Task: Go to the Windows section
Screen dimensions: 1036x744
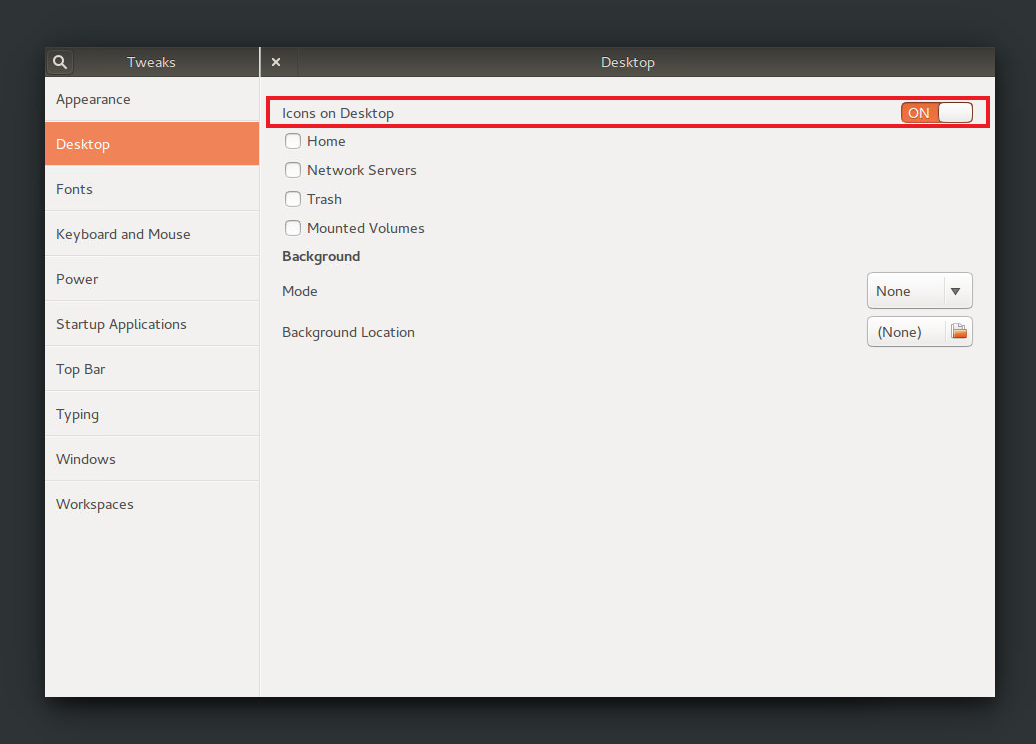Action: [152, 459]
